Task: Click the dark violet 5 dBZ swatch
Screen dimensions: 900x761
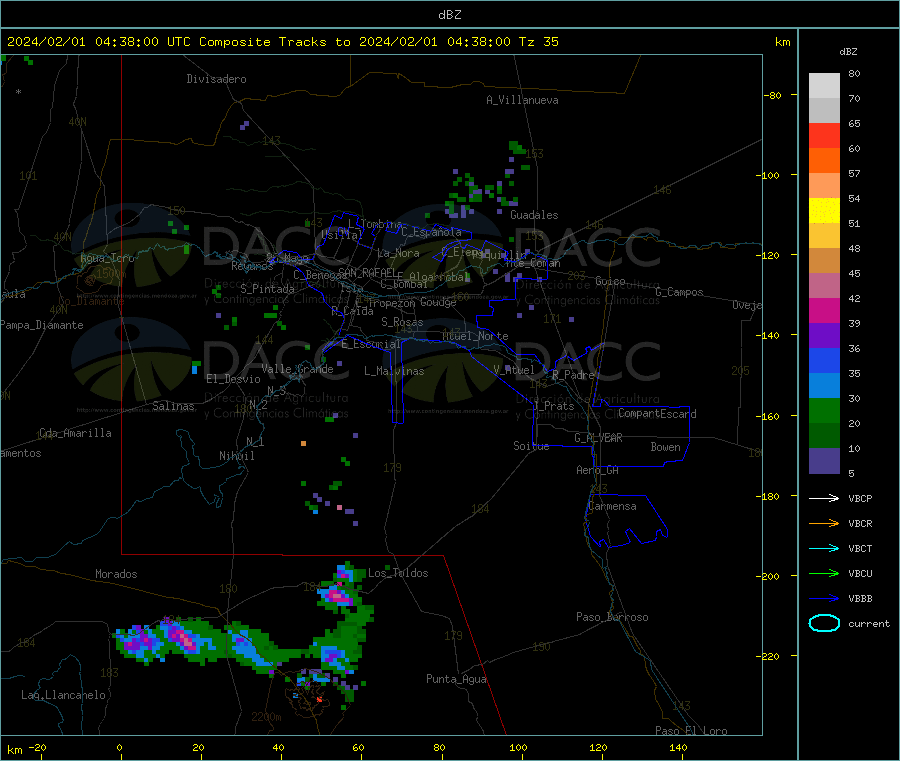Action: click(824, 461)
